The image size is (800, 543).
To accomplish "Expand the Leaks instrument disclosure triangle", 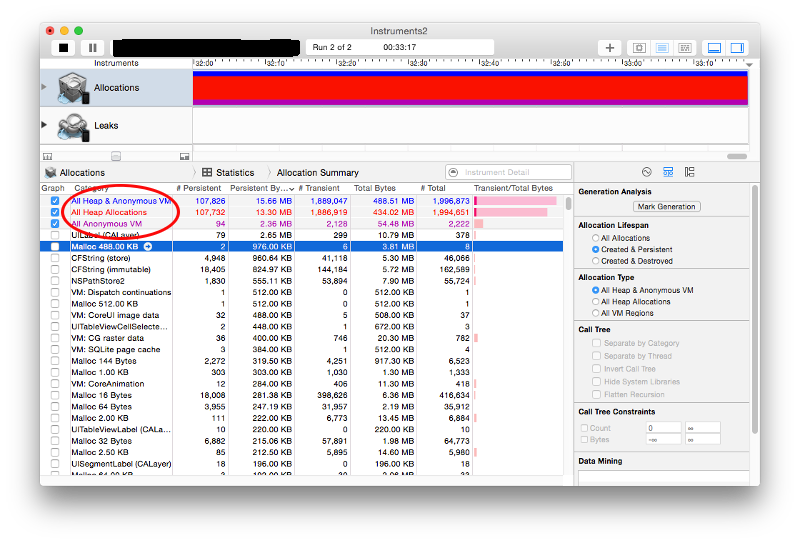I will coord(44,125).
